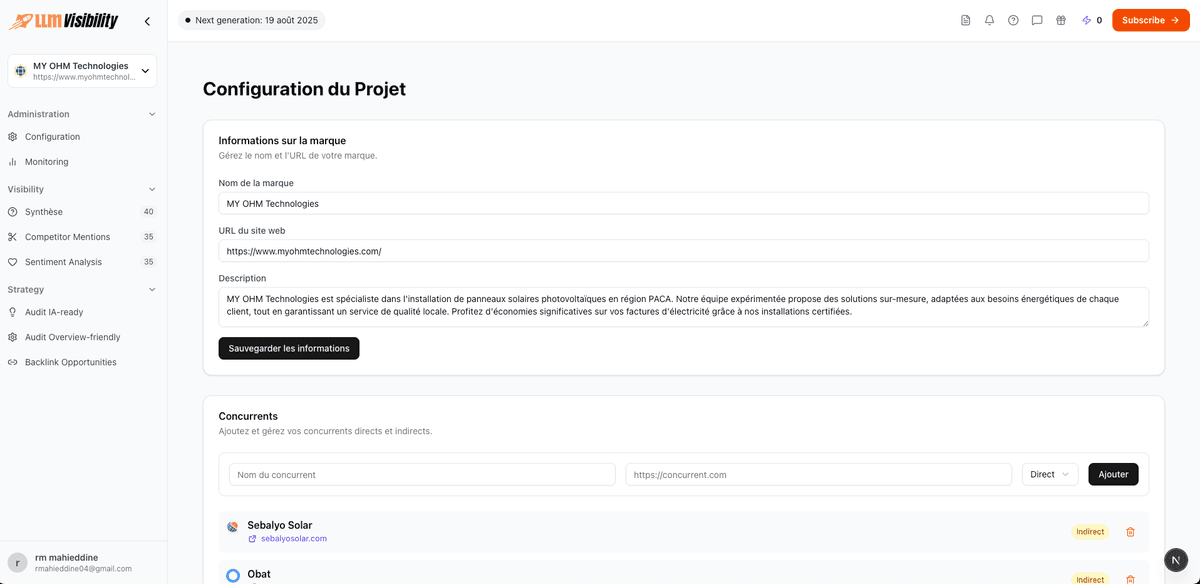Open Sentiment Analysis in sidebar

(x=63, y=262)
